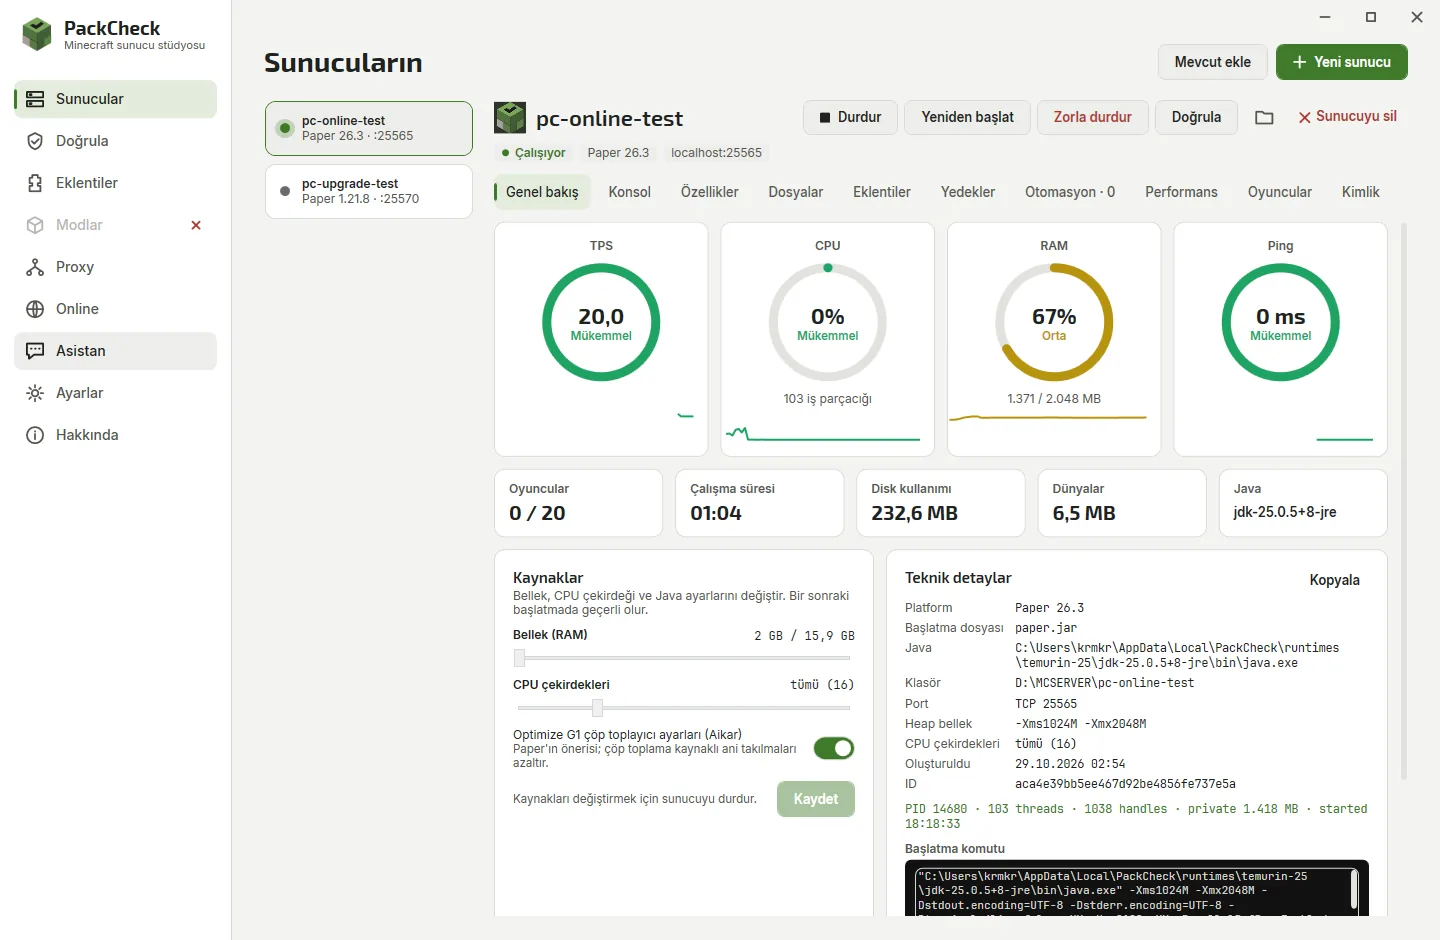Switch to the Performans tab

pyautogui.click(x=1181, y=192)
